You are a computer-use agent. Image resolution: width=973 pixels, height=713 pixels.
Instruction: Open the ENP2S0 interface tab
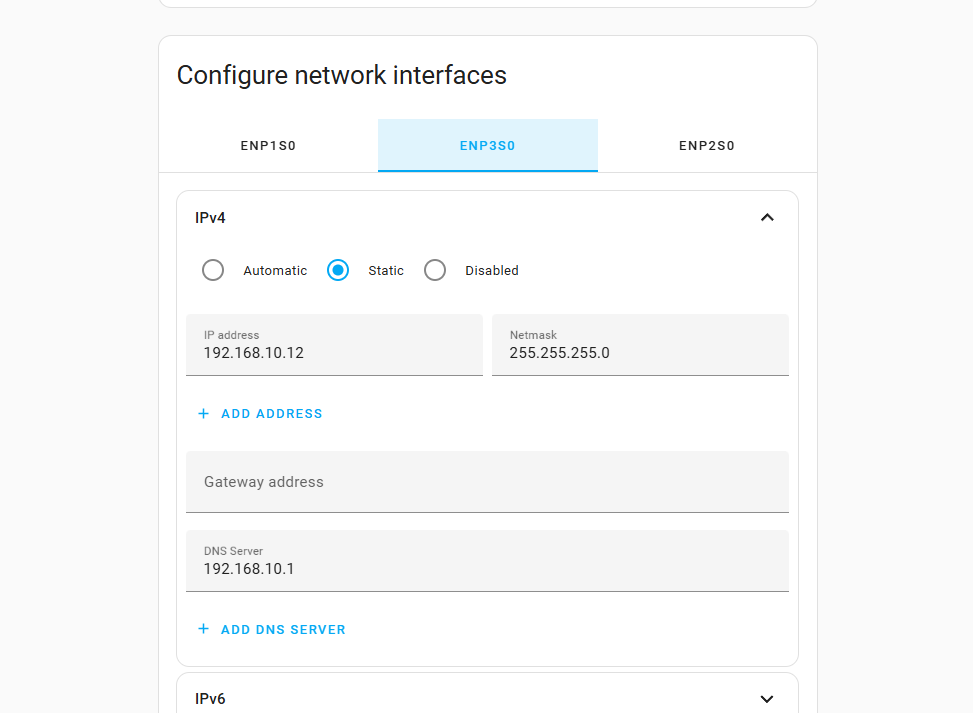click(x=707, y=146)
